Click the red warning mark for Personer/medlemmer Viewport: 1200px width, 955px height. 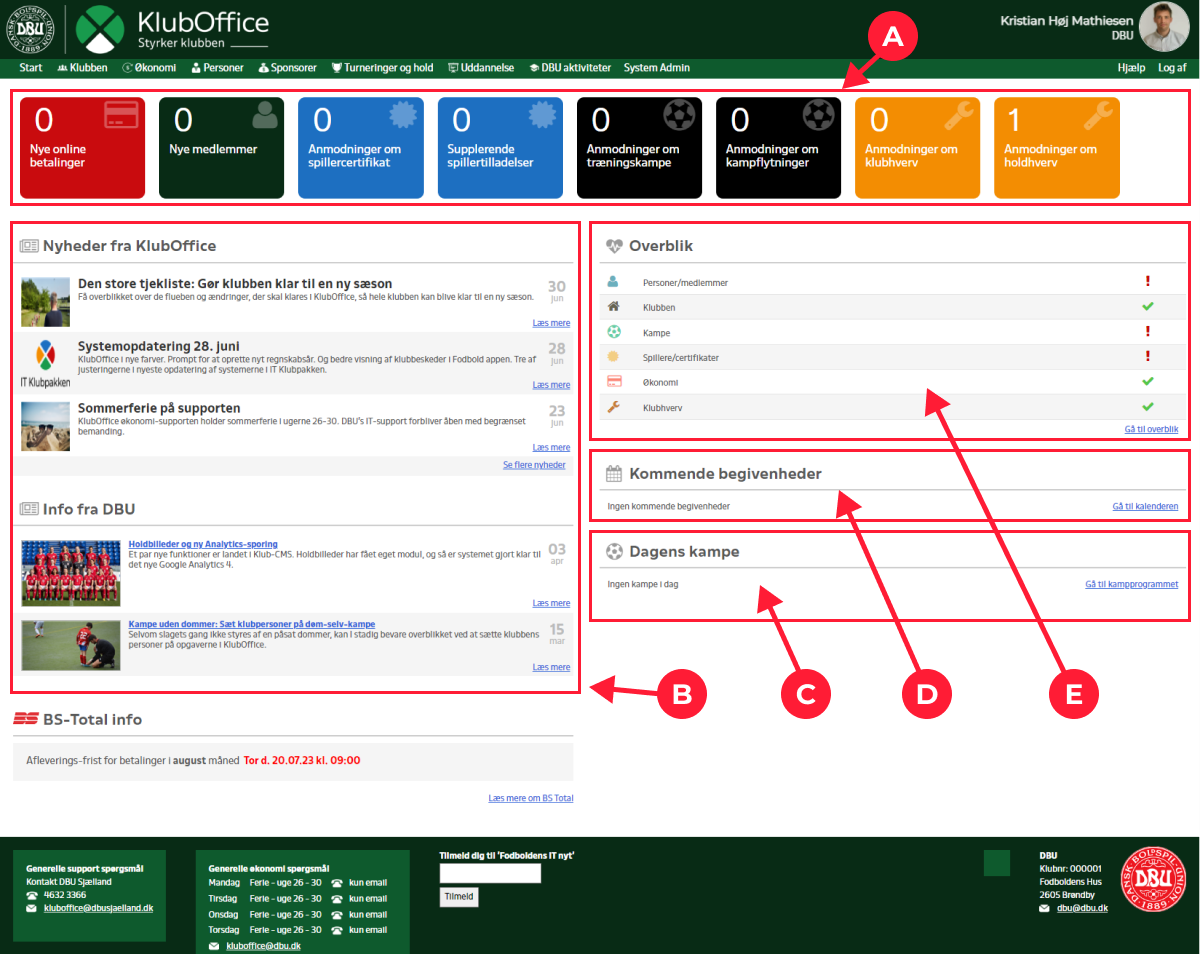pos(1147,282)
